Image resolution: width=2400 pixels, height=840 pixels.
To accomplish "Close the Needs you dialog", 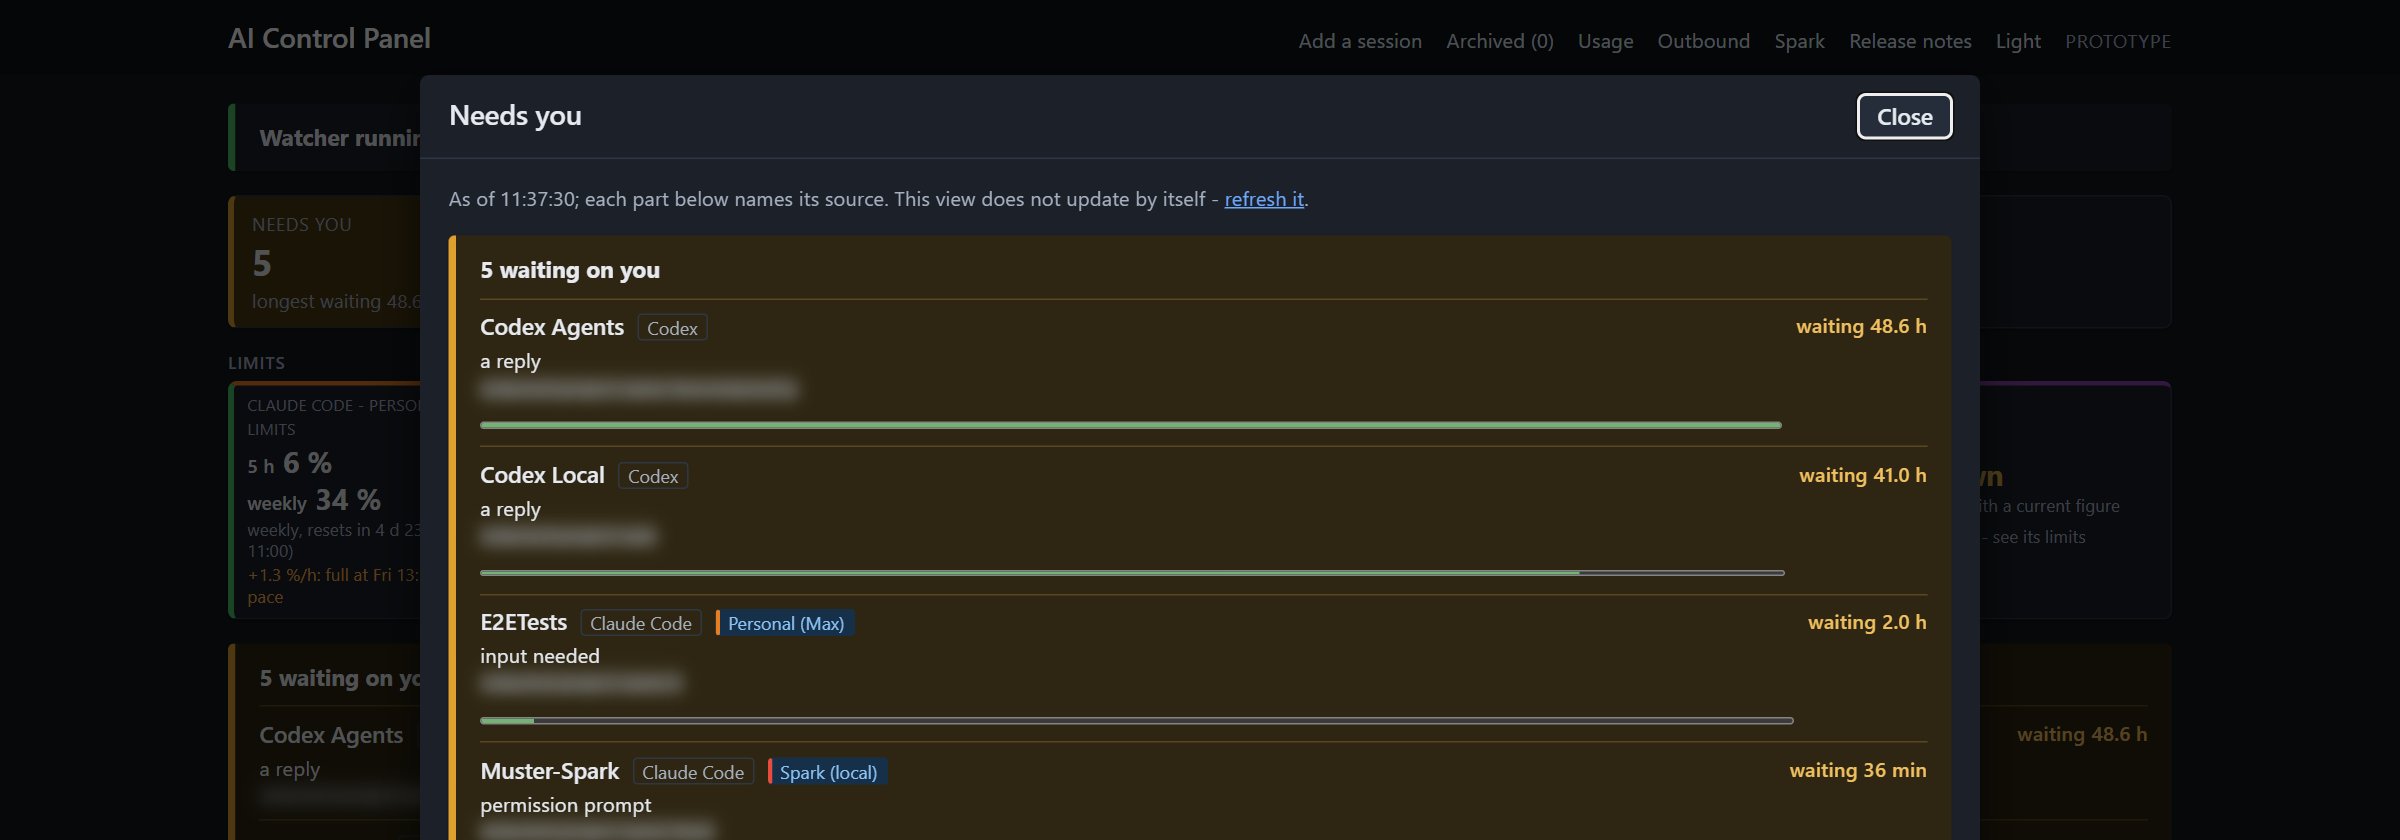I will [x=1904, y=117].
